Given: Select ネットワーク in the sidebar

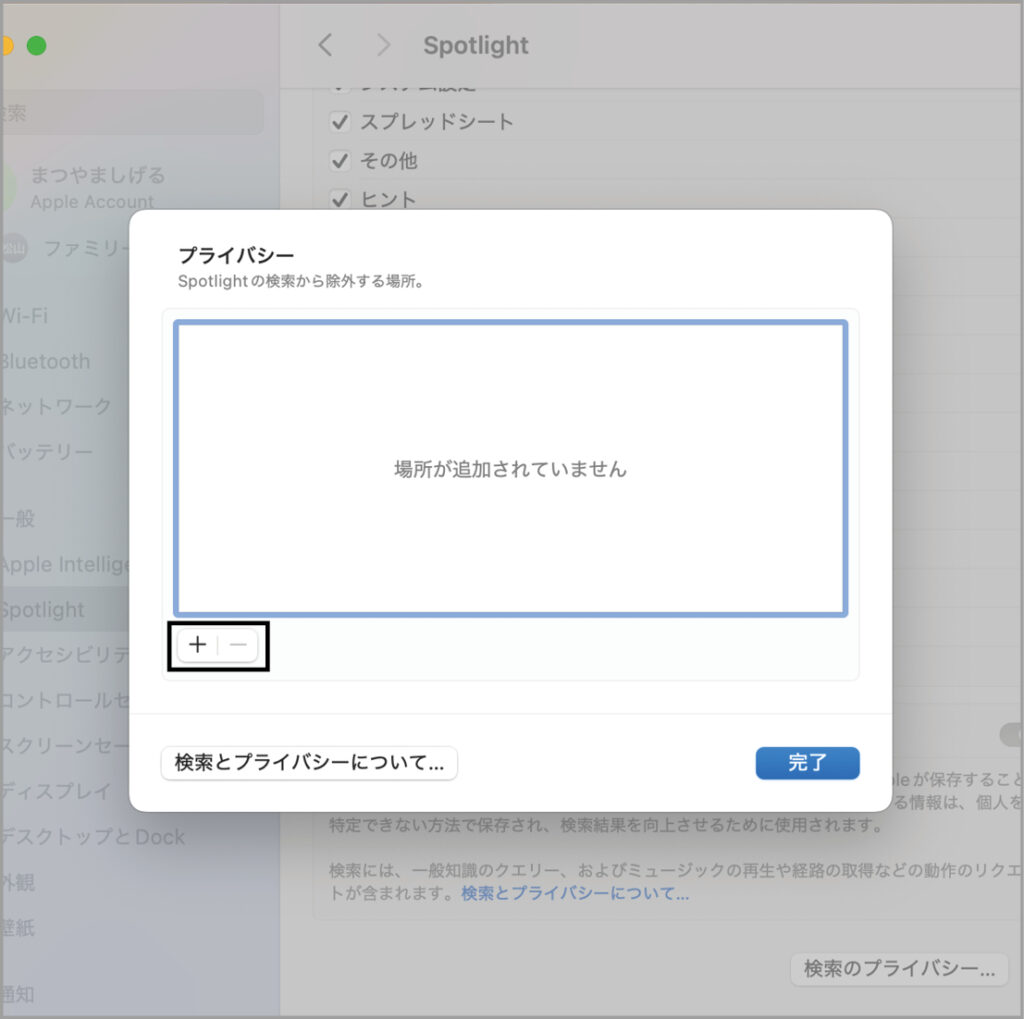Looking at the screenshot, I should pyautogui.click(x=56, y=406).
